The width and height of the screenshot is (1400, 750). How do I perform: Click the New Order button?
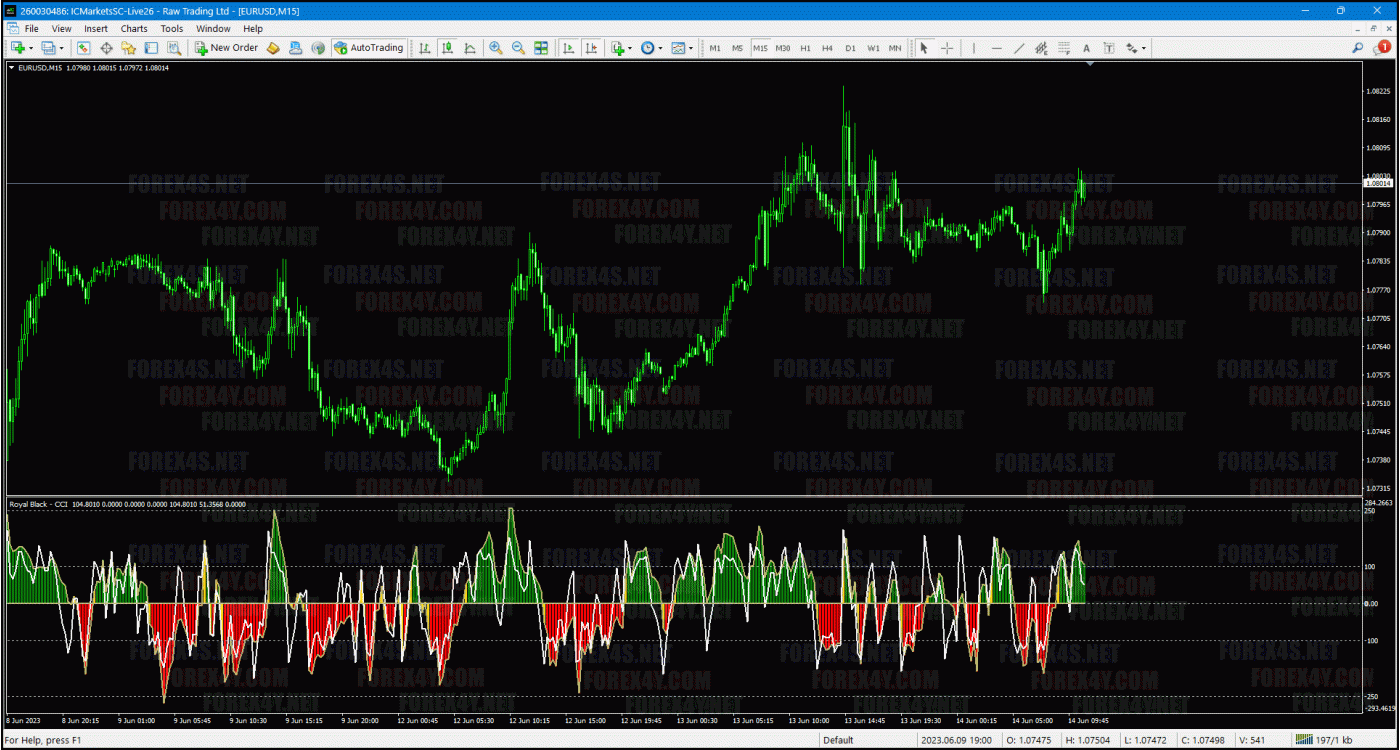click(227, 48)
